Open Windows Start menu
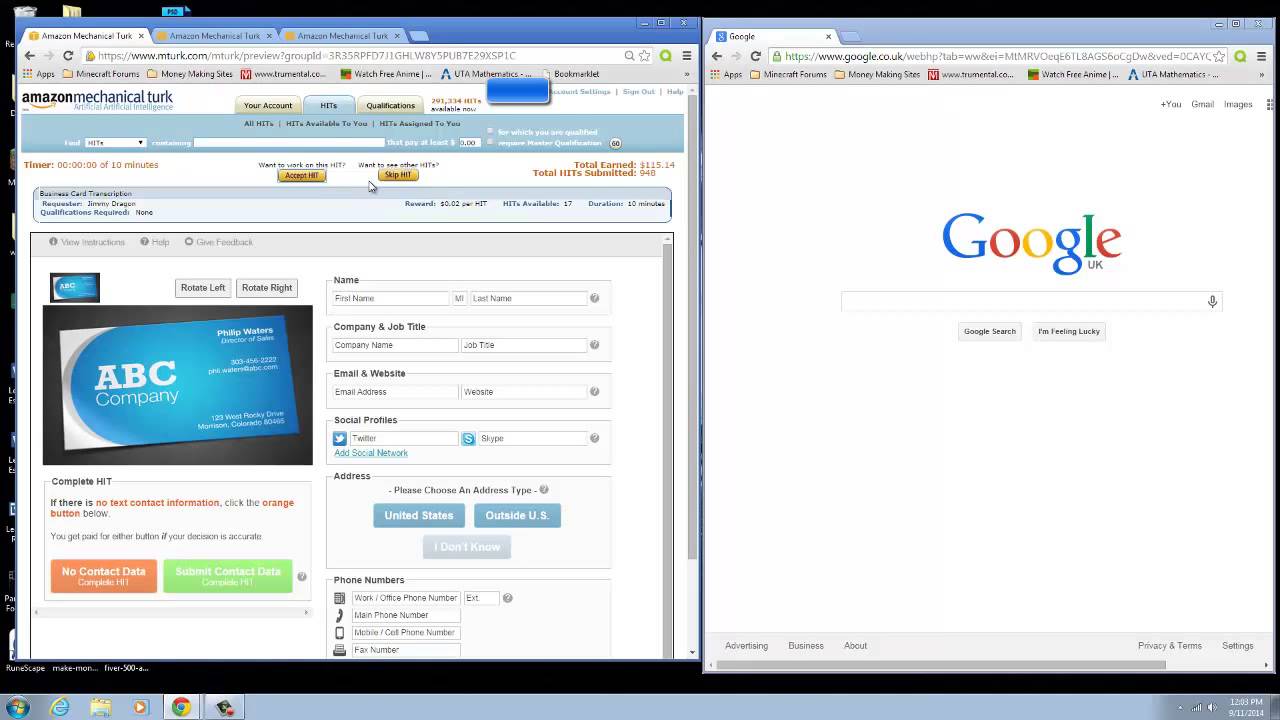 click(x=17, y=707)
